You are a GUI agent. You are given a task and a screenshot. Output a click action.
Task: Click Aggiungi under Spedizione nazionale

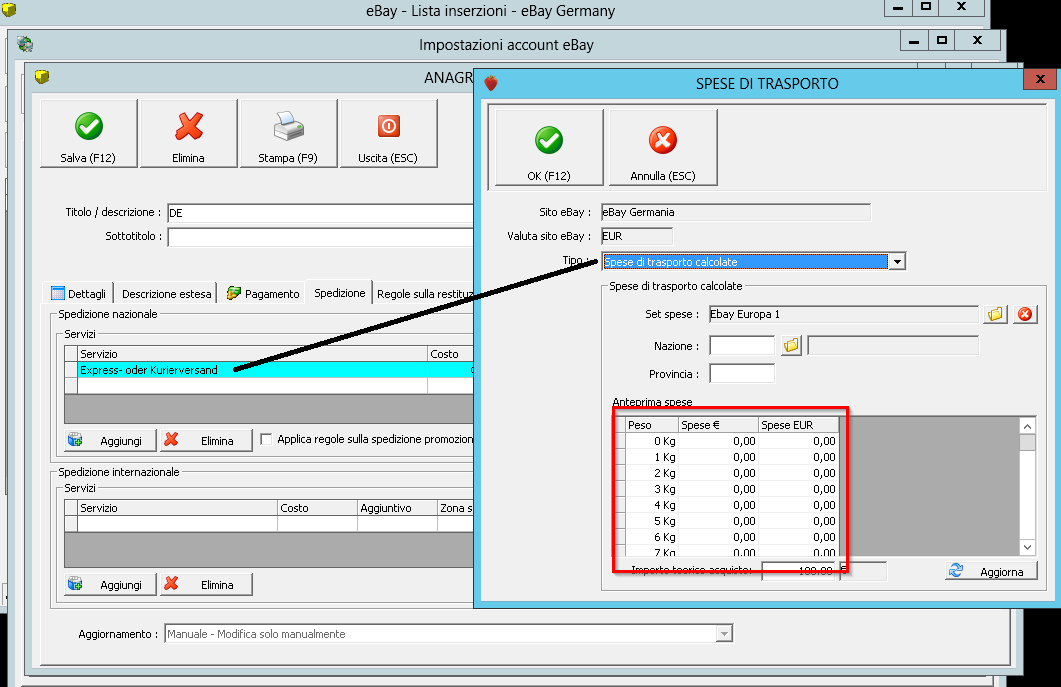110,441
